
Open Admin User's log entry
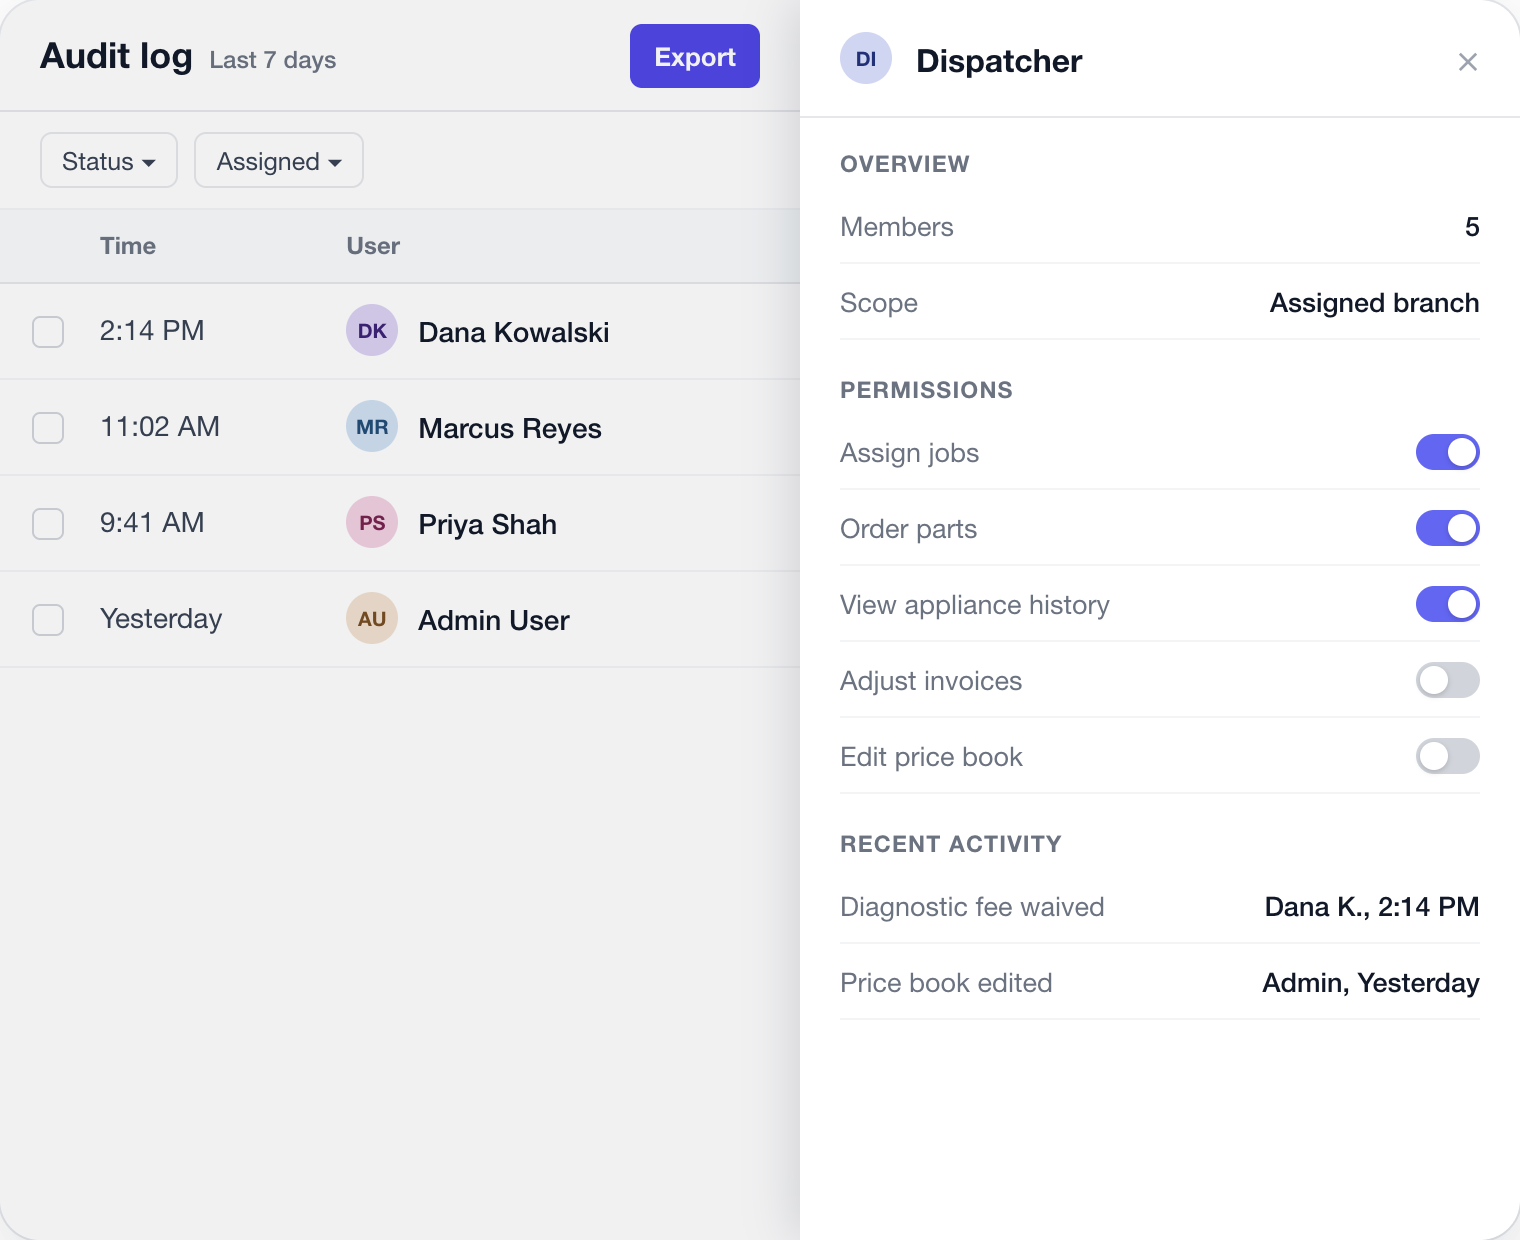[494, 620]
